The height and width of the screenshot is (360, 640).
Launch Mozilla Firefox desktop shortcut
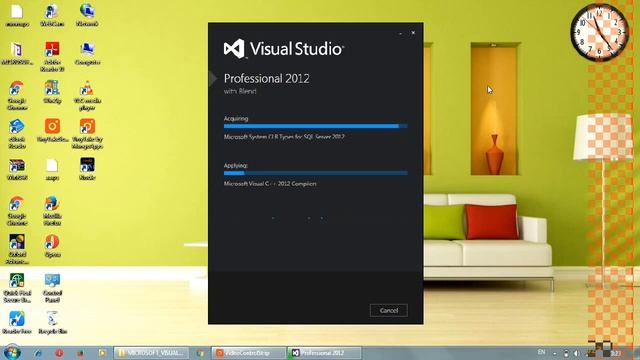point(52,211)
